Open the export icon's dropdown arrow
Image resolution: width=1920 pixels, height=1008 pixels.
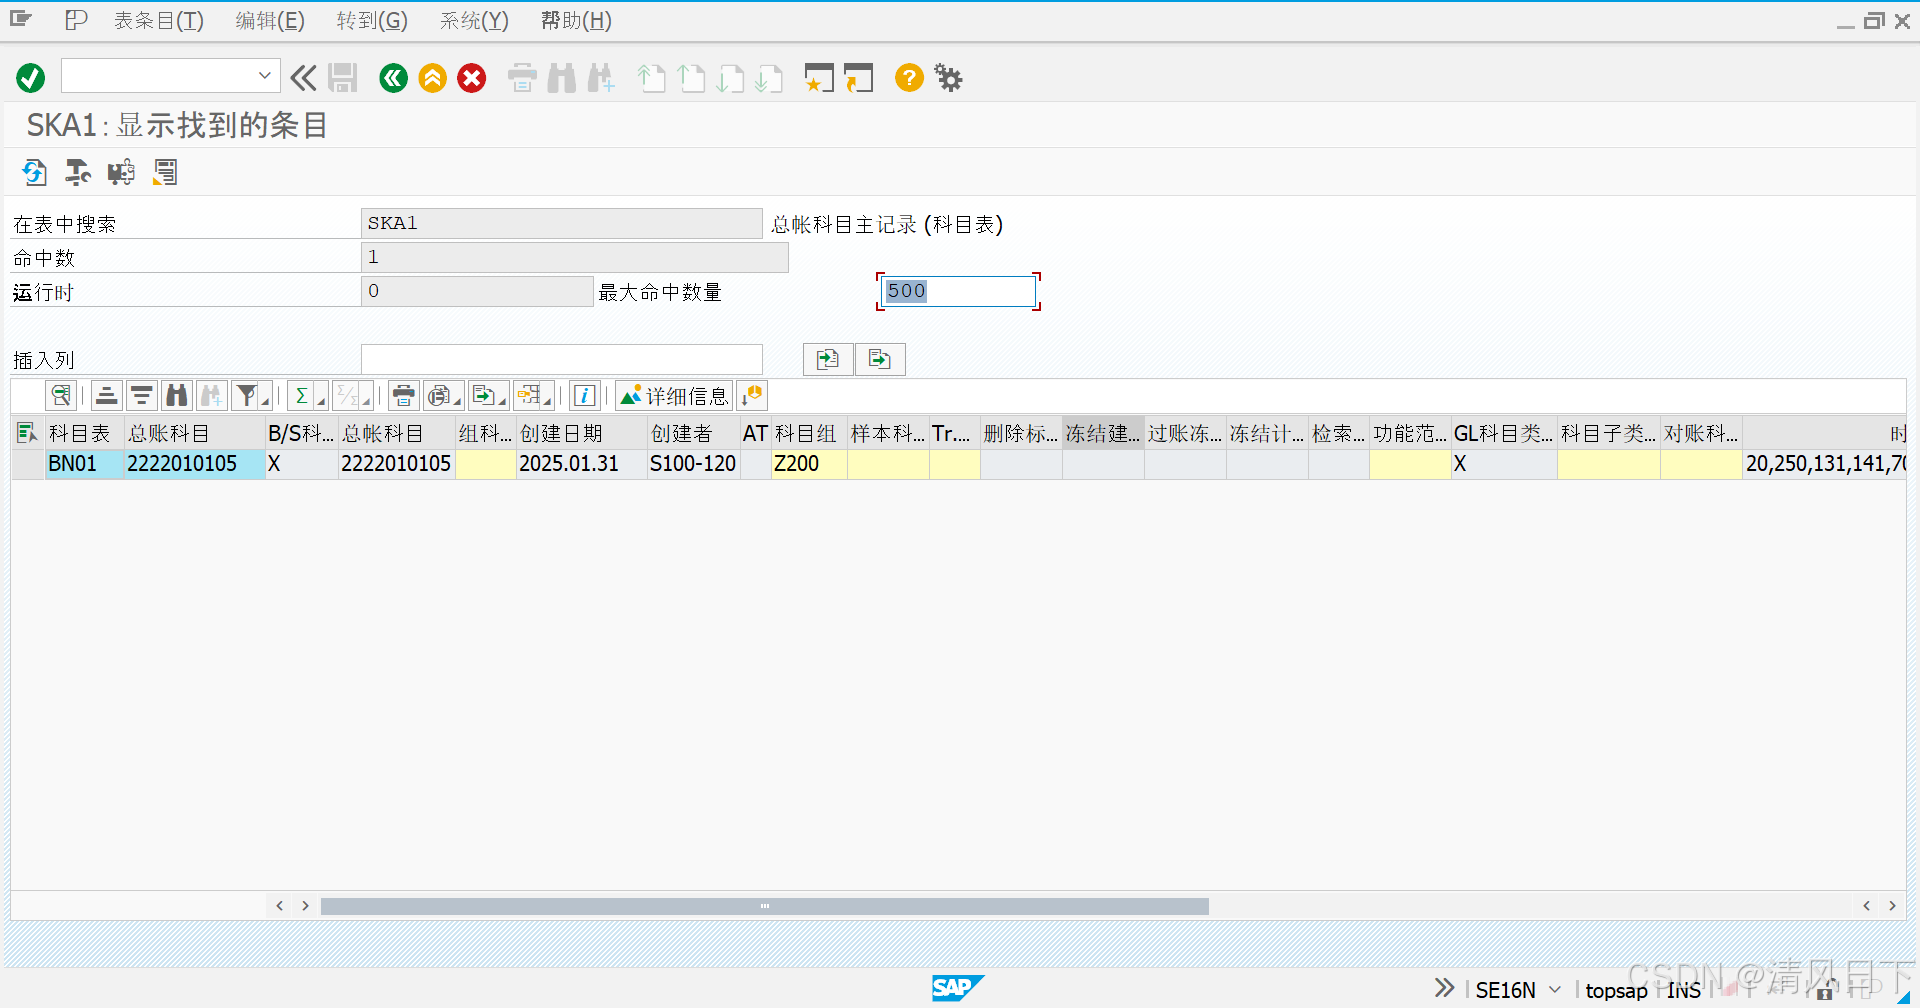pyautogui.click(x=500, y=402)
